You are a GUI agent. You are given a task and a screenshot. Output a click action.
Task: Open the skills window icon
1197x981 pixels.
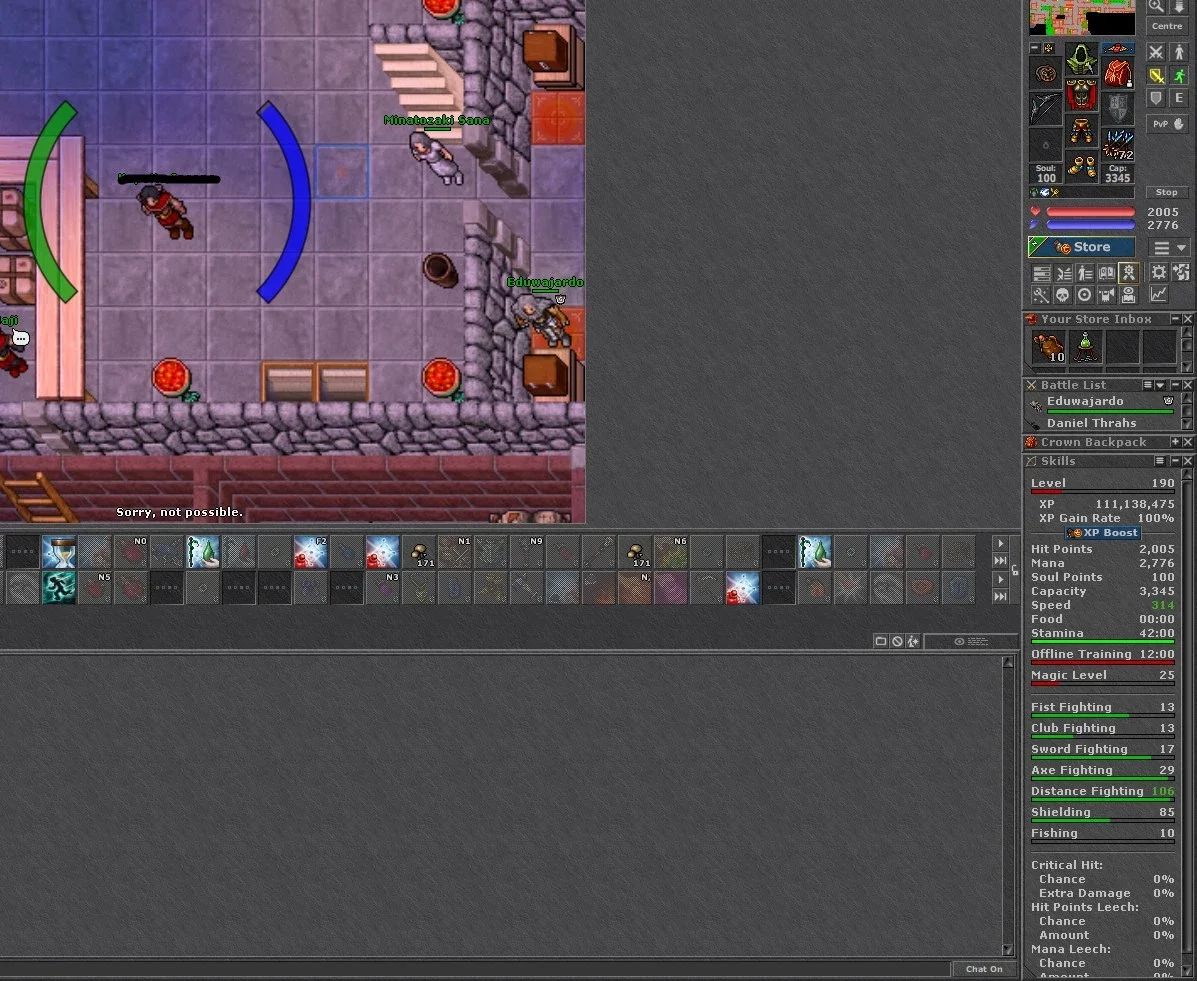[x=1041, y=273]
